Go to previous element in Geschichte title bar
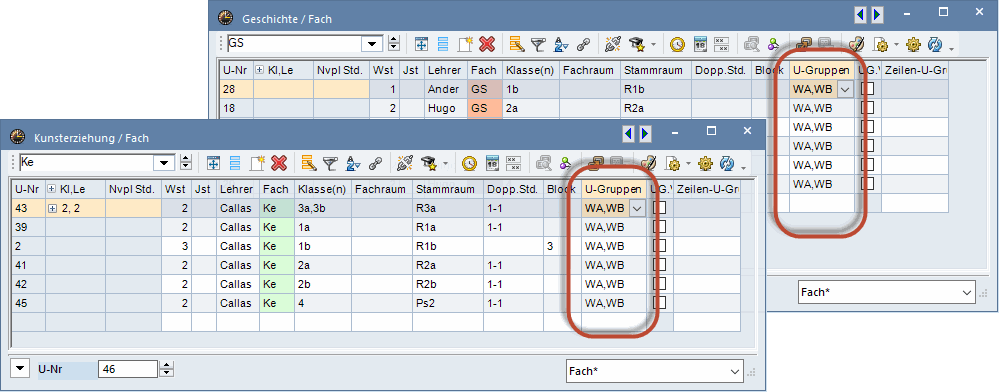 [x=861, y=14]
